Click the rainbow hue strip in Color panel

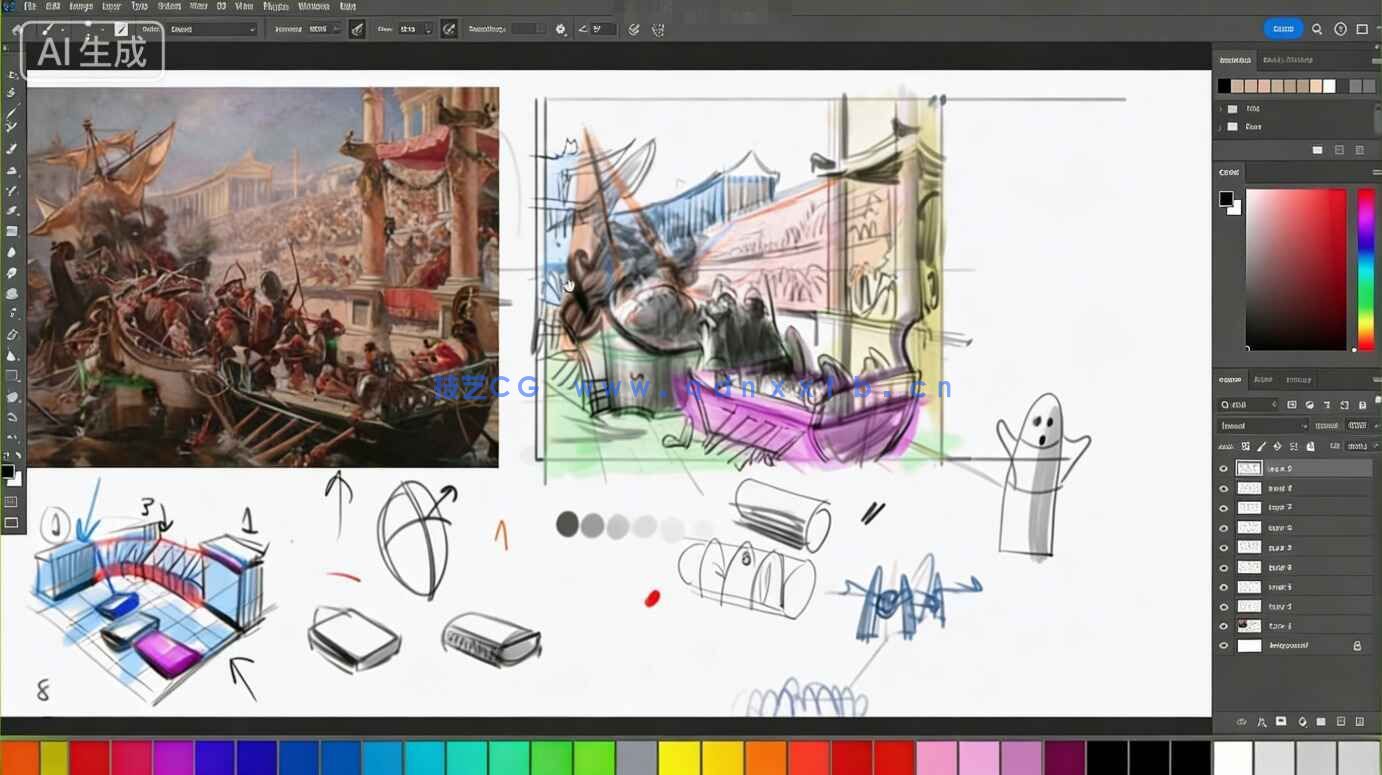(1365, 269)
